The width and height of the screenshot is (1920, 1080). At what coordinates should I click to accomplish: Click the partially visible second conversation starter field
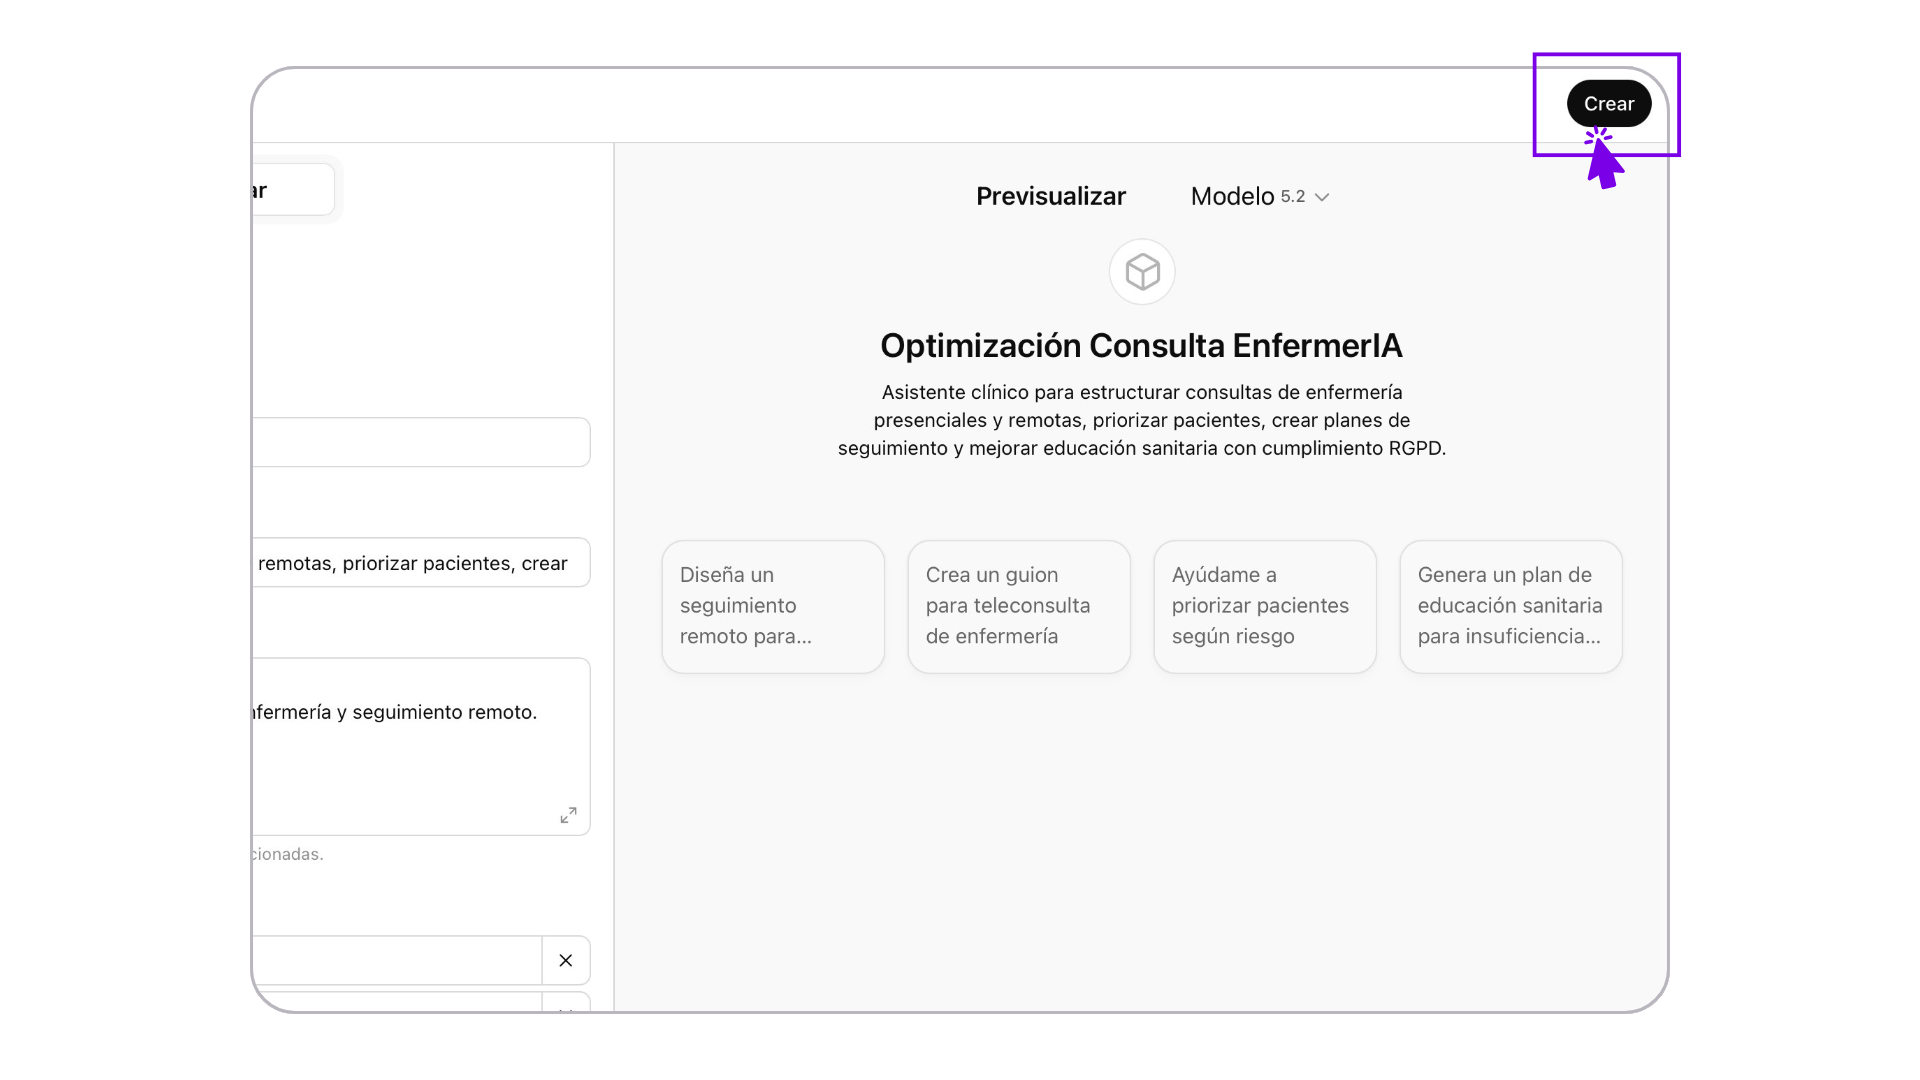point(397,1003)
